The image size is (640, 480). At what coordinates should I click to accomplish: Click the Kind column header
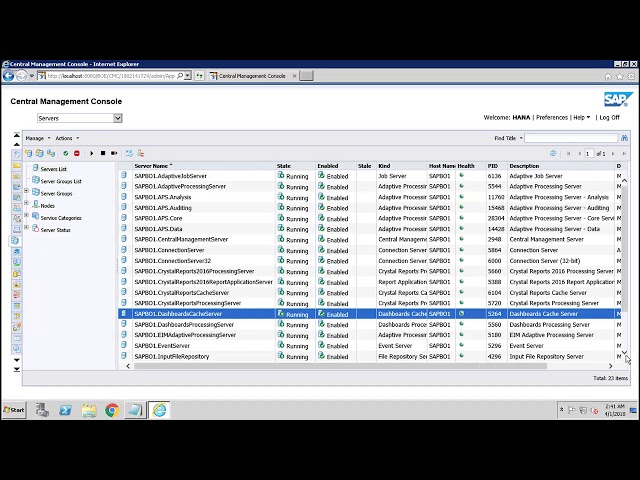[x=384, y=166]
